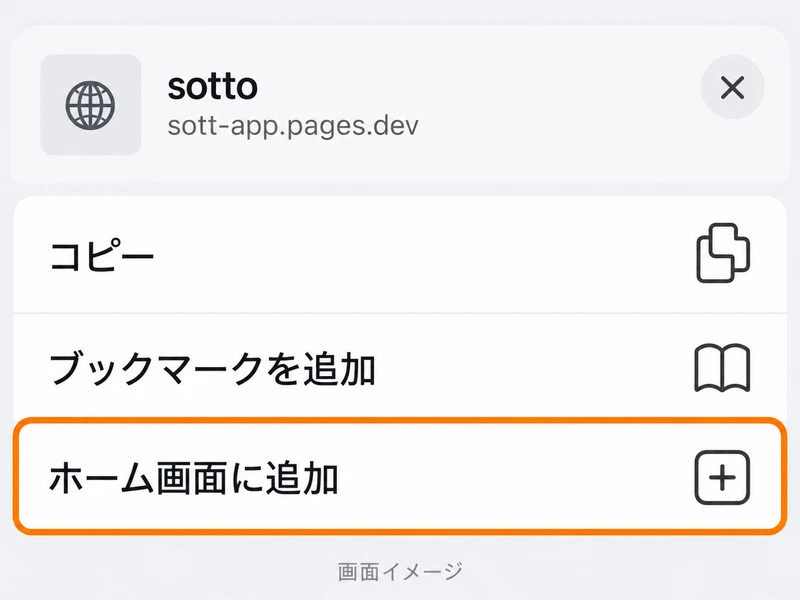Choose ブックマークを追加 menu entry
The width and height of the screenshot is (800, 600).
click(x=400, y=368)
